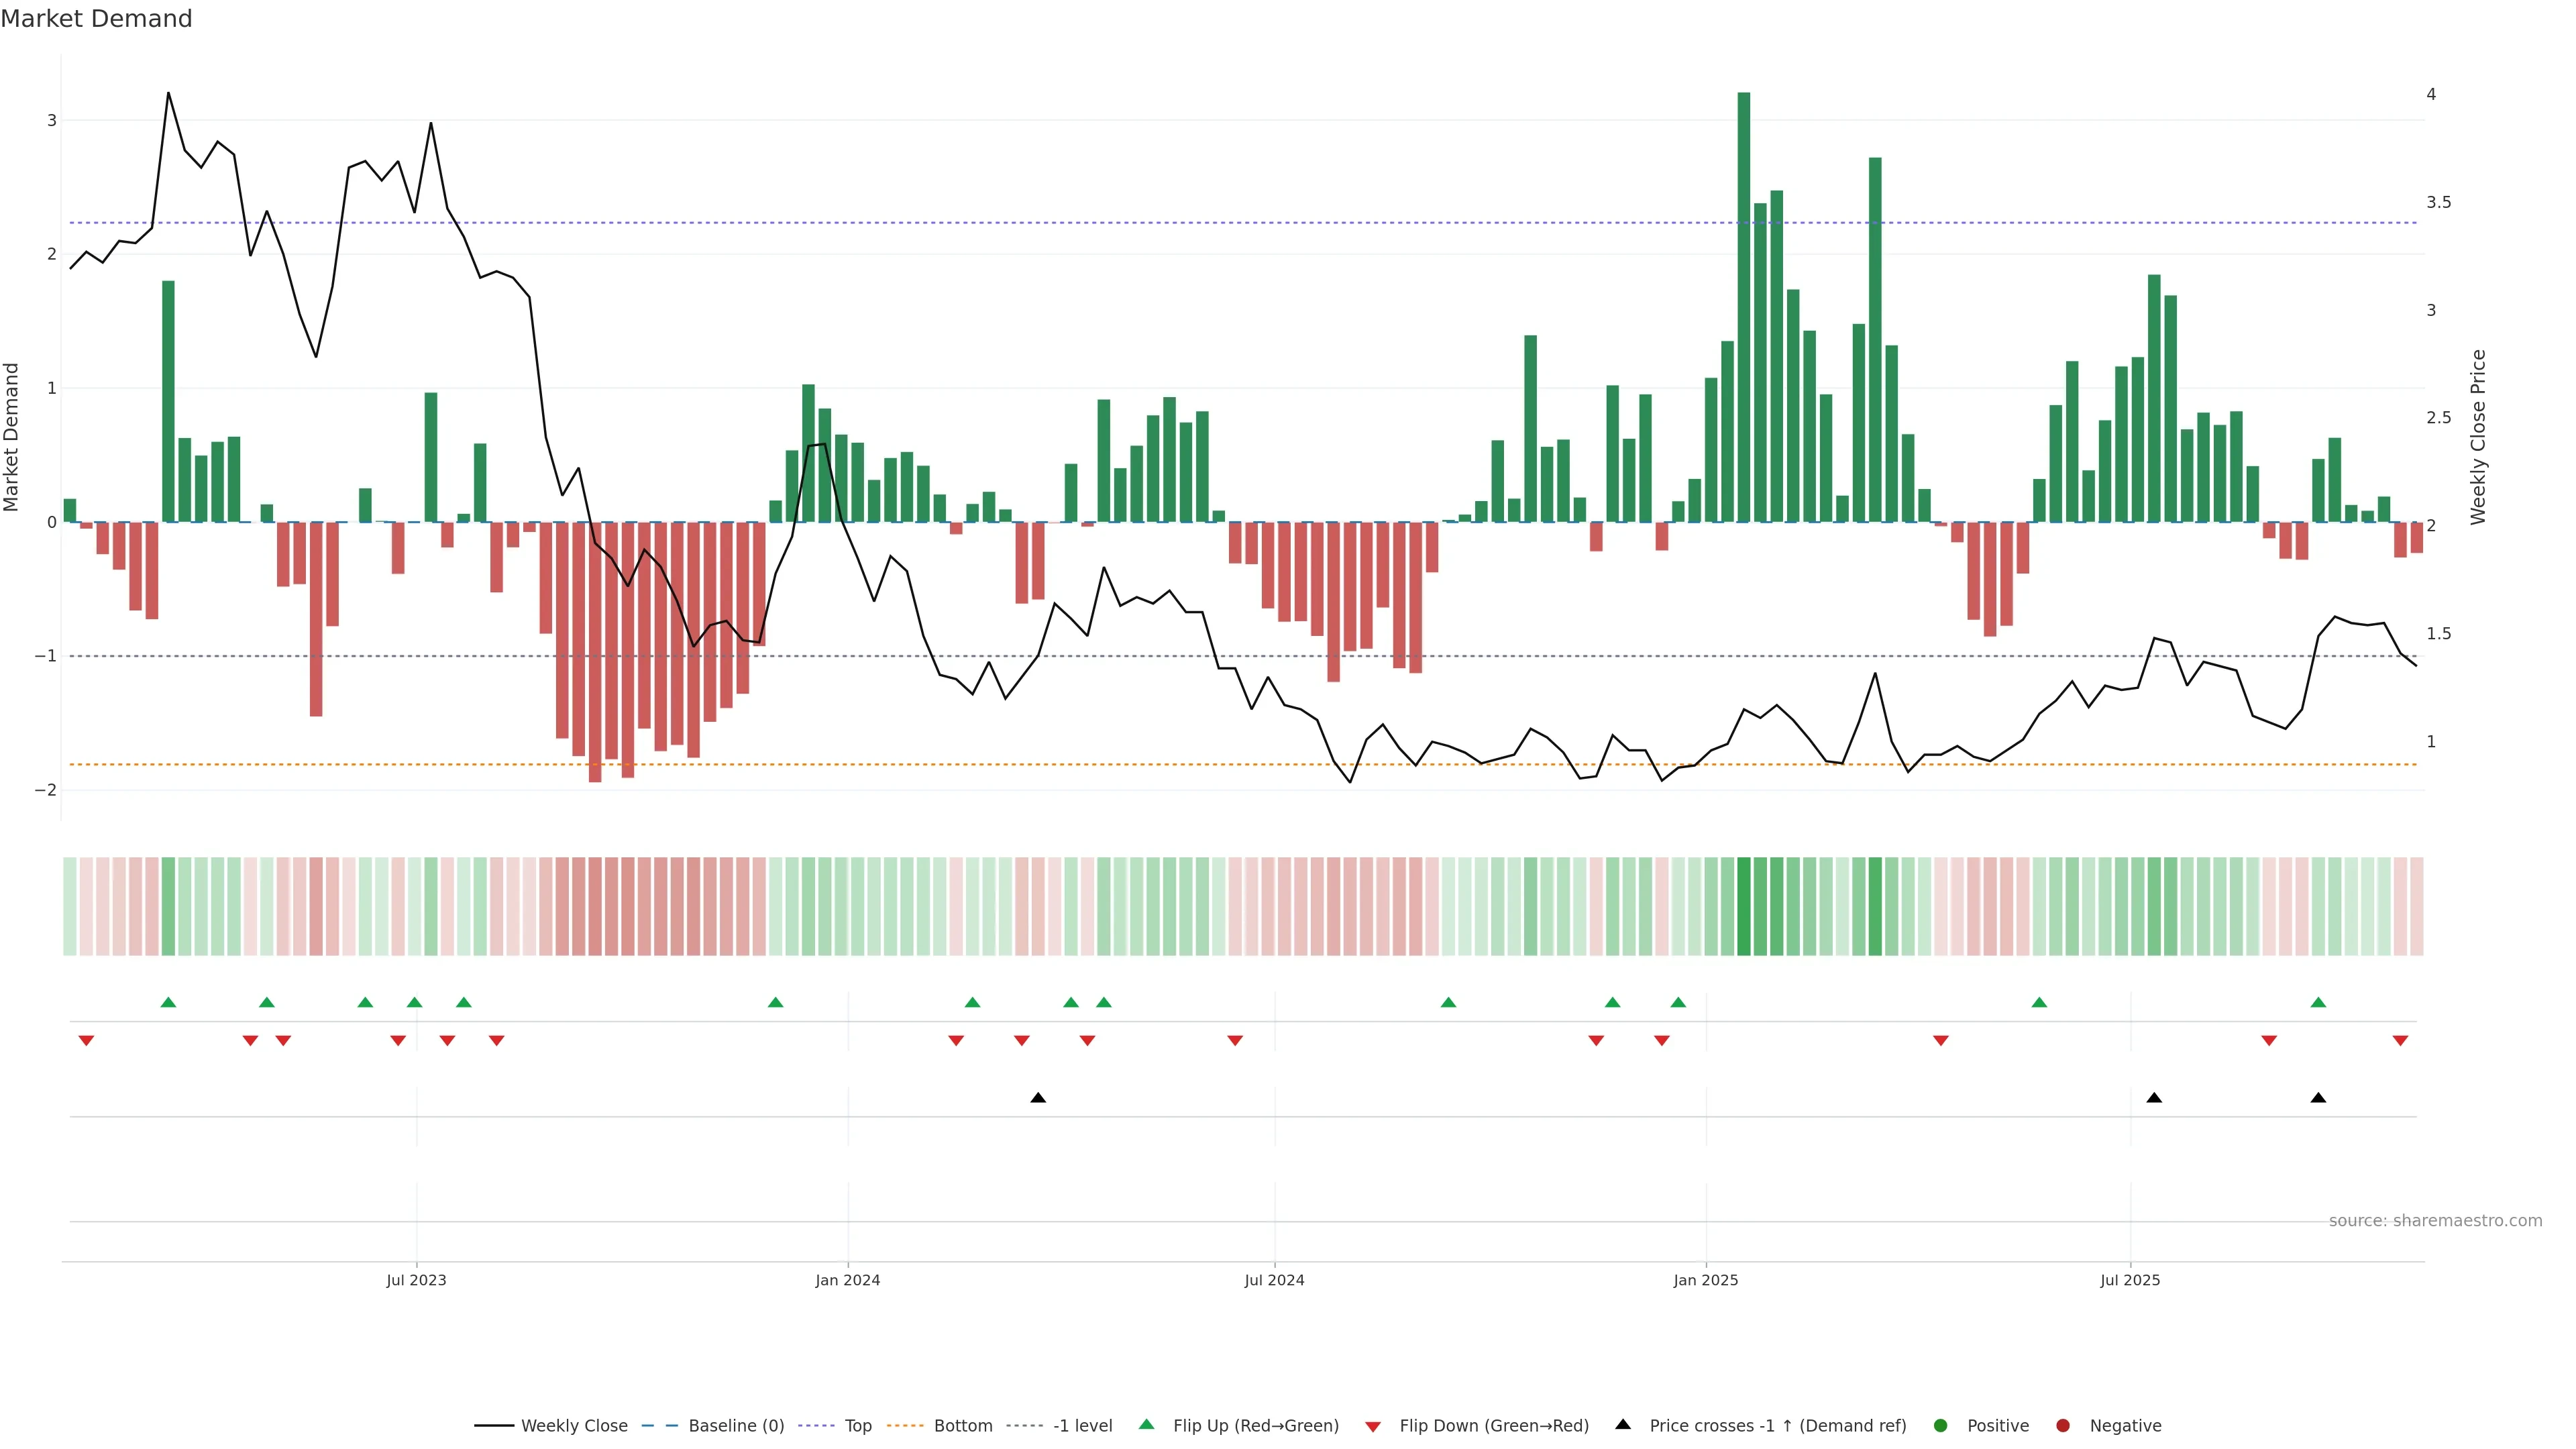Click the green Positive legend dot

pyautogui.click(x=1941, y=1426)
